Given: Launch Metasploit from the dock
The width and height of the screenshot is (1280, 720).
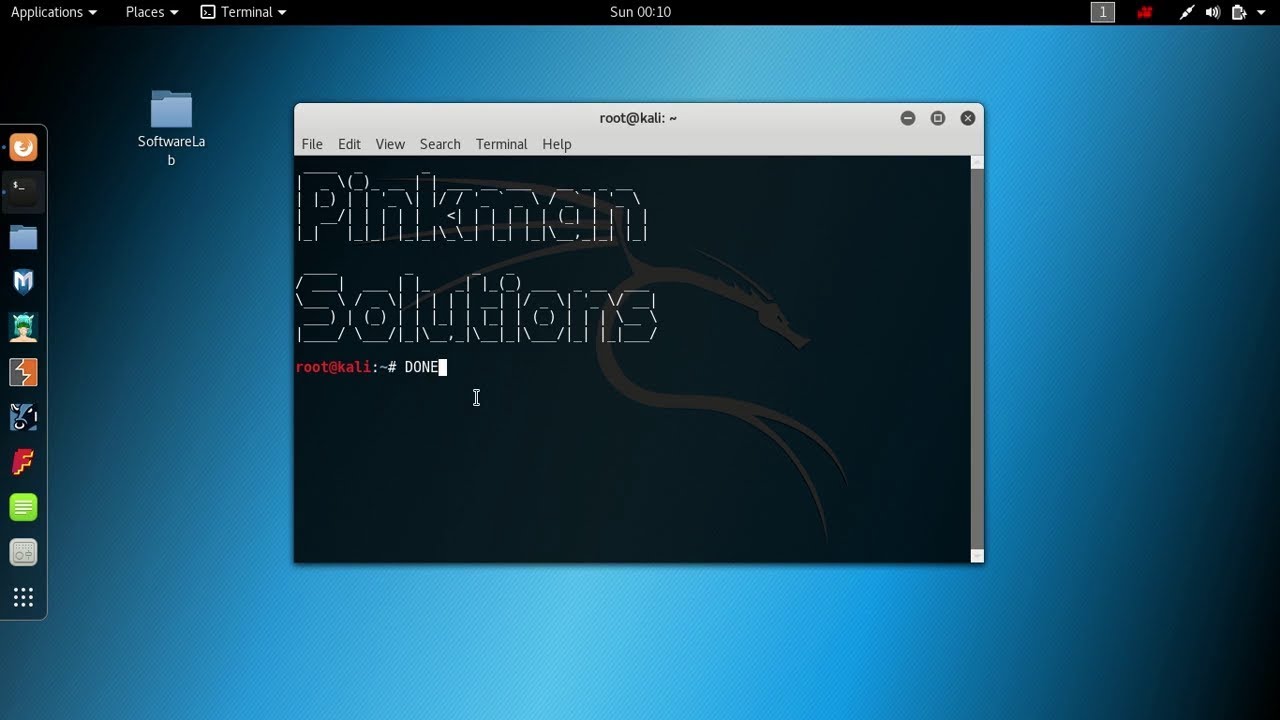Looking at the screenshot, I should coord(23,283).
